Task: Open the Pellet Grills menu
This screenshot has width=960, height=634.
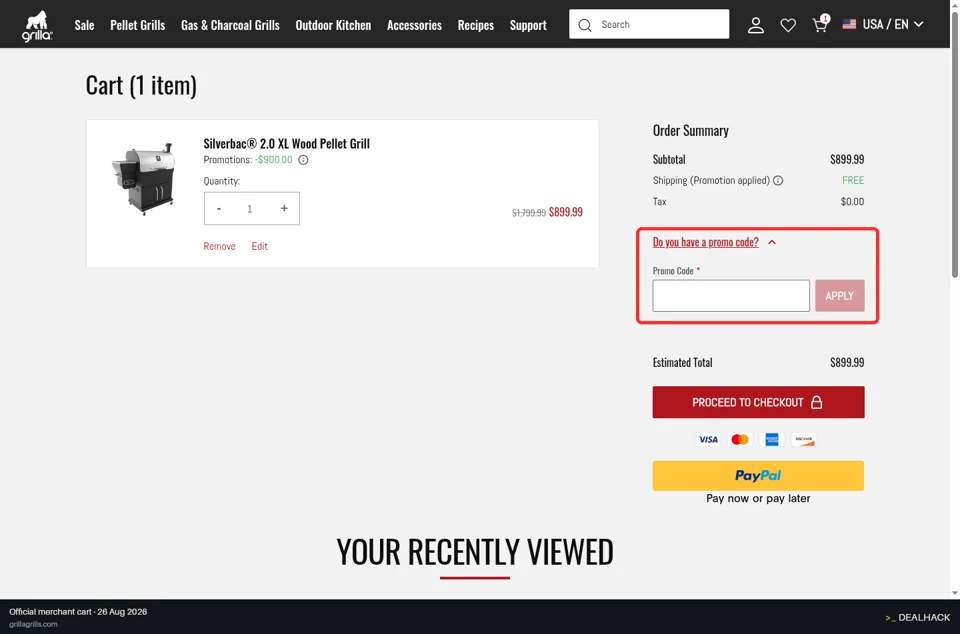Action: point(138,25)
